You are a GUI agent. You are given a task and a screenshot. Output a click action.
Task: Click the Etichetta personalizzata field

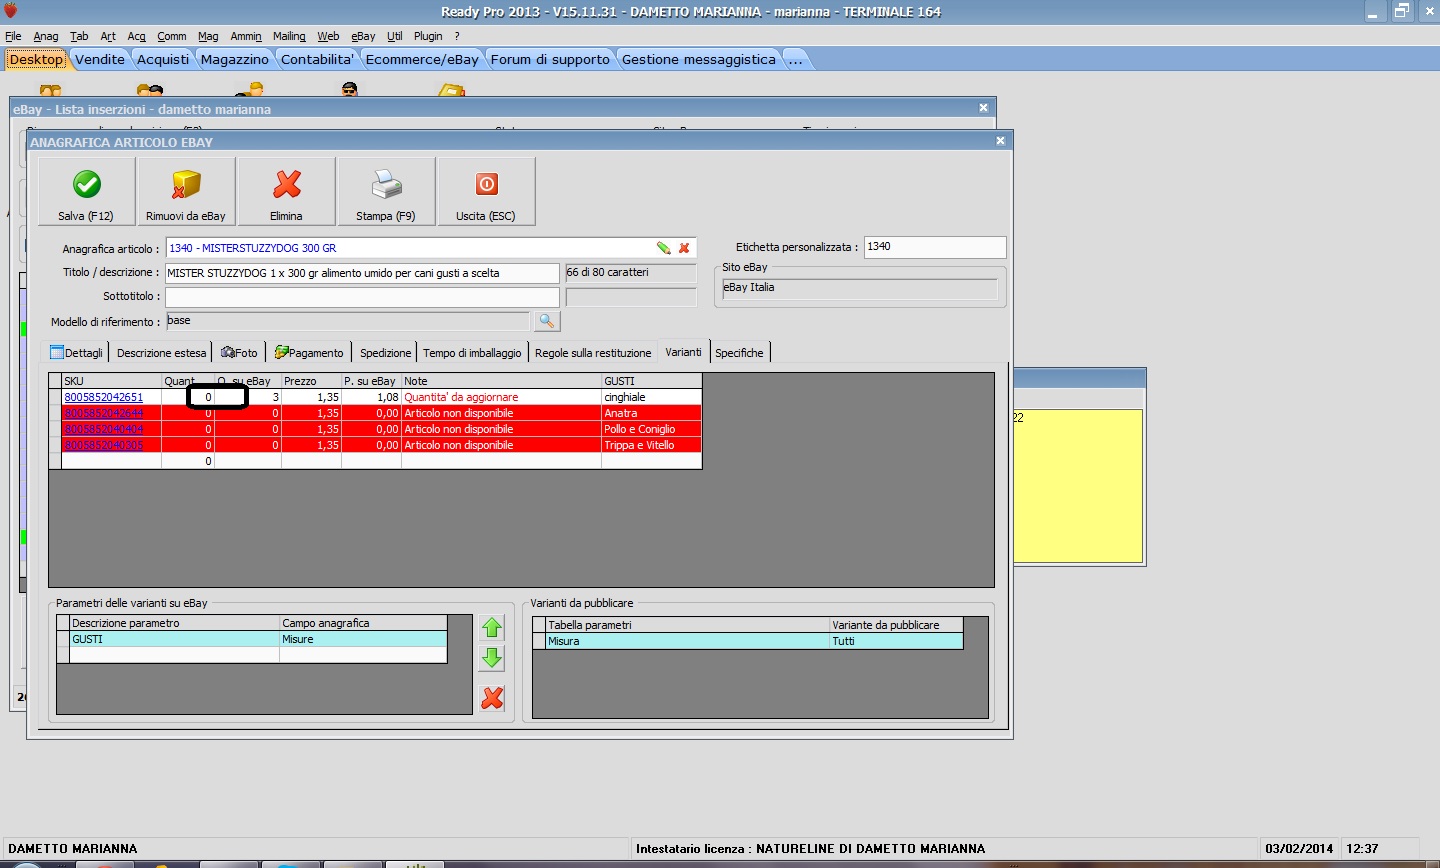[935, 247]
